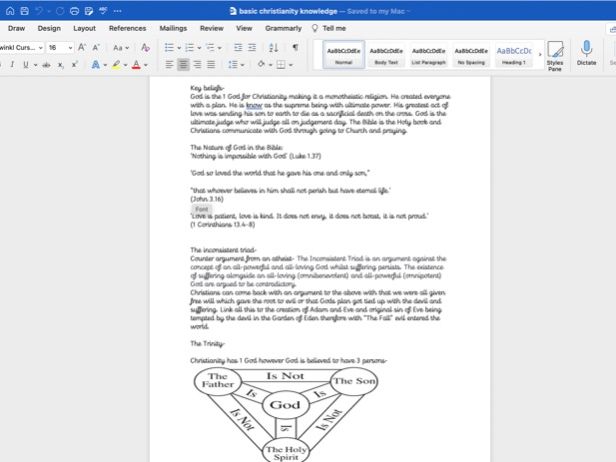
Task: Clear all formatting with the eraser A icon
Action: 145,48
